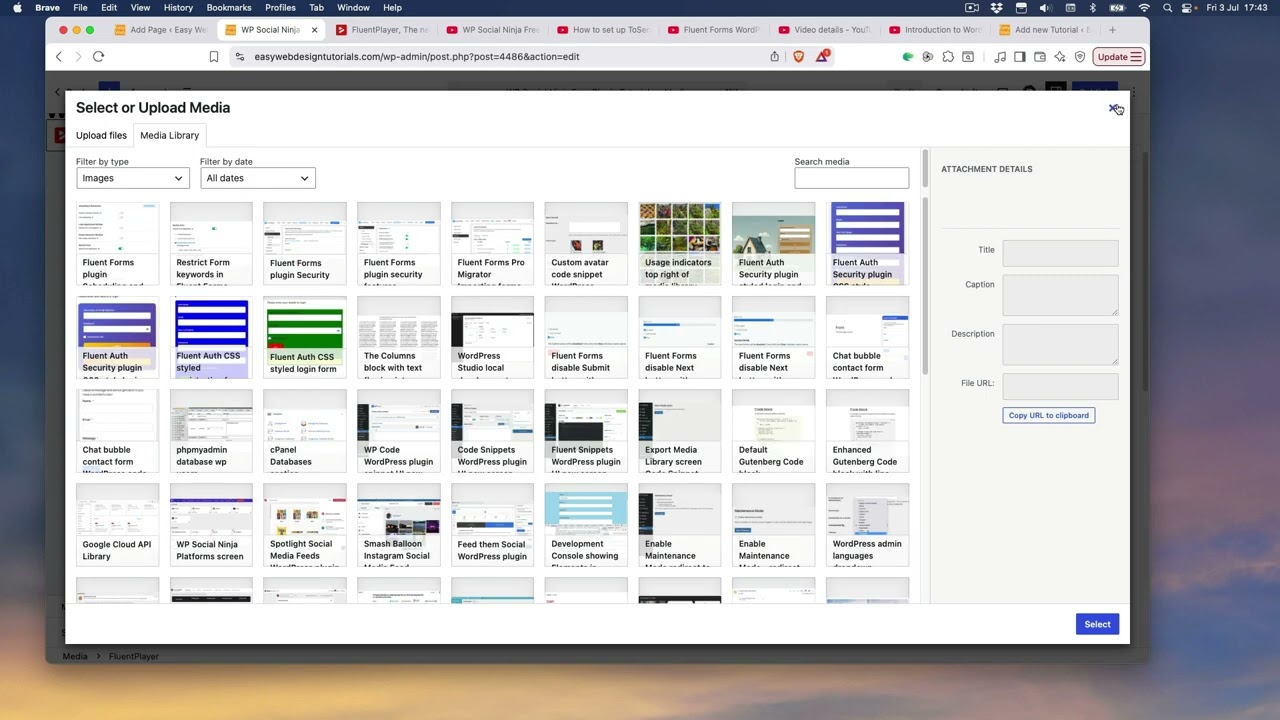
Task: Go back with the browser back arrow
Action: pyautogui.click(x=59, y=57)
